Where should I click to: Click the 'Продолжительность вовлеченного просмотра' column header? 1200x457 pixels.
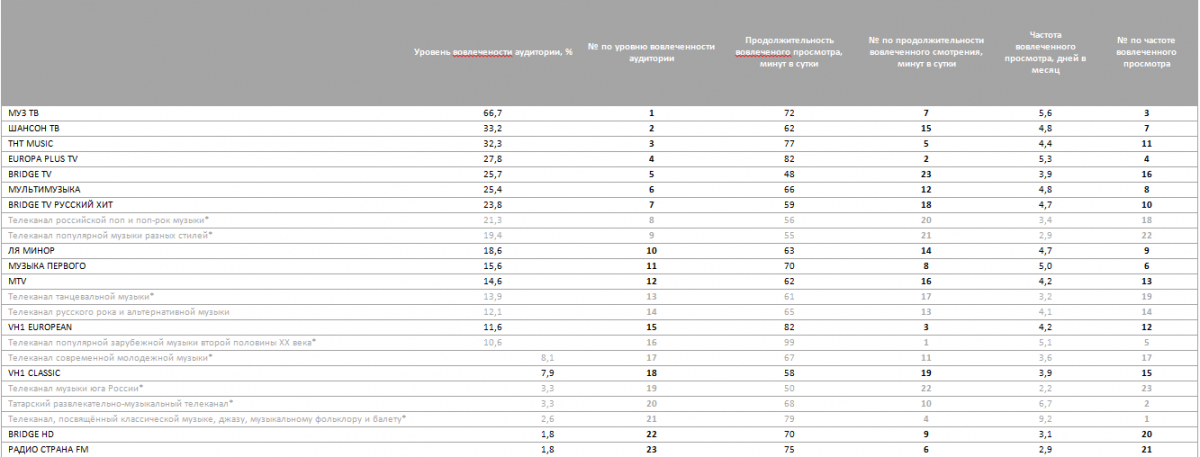788,52
